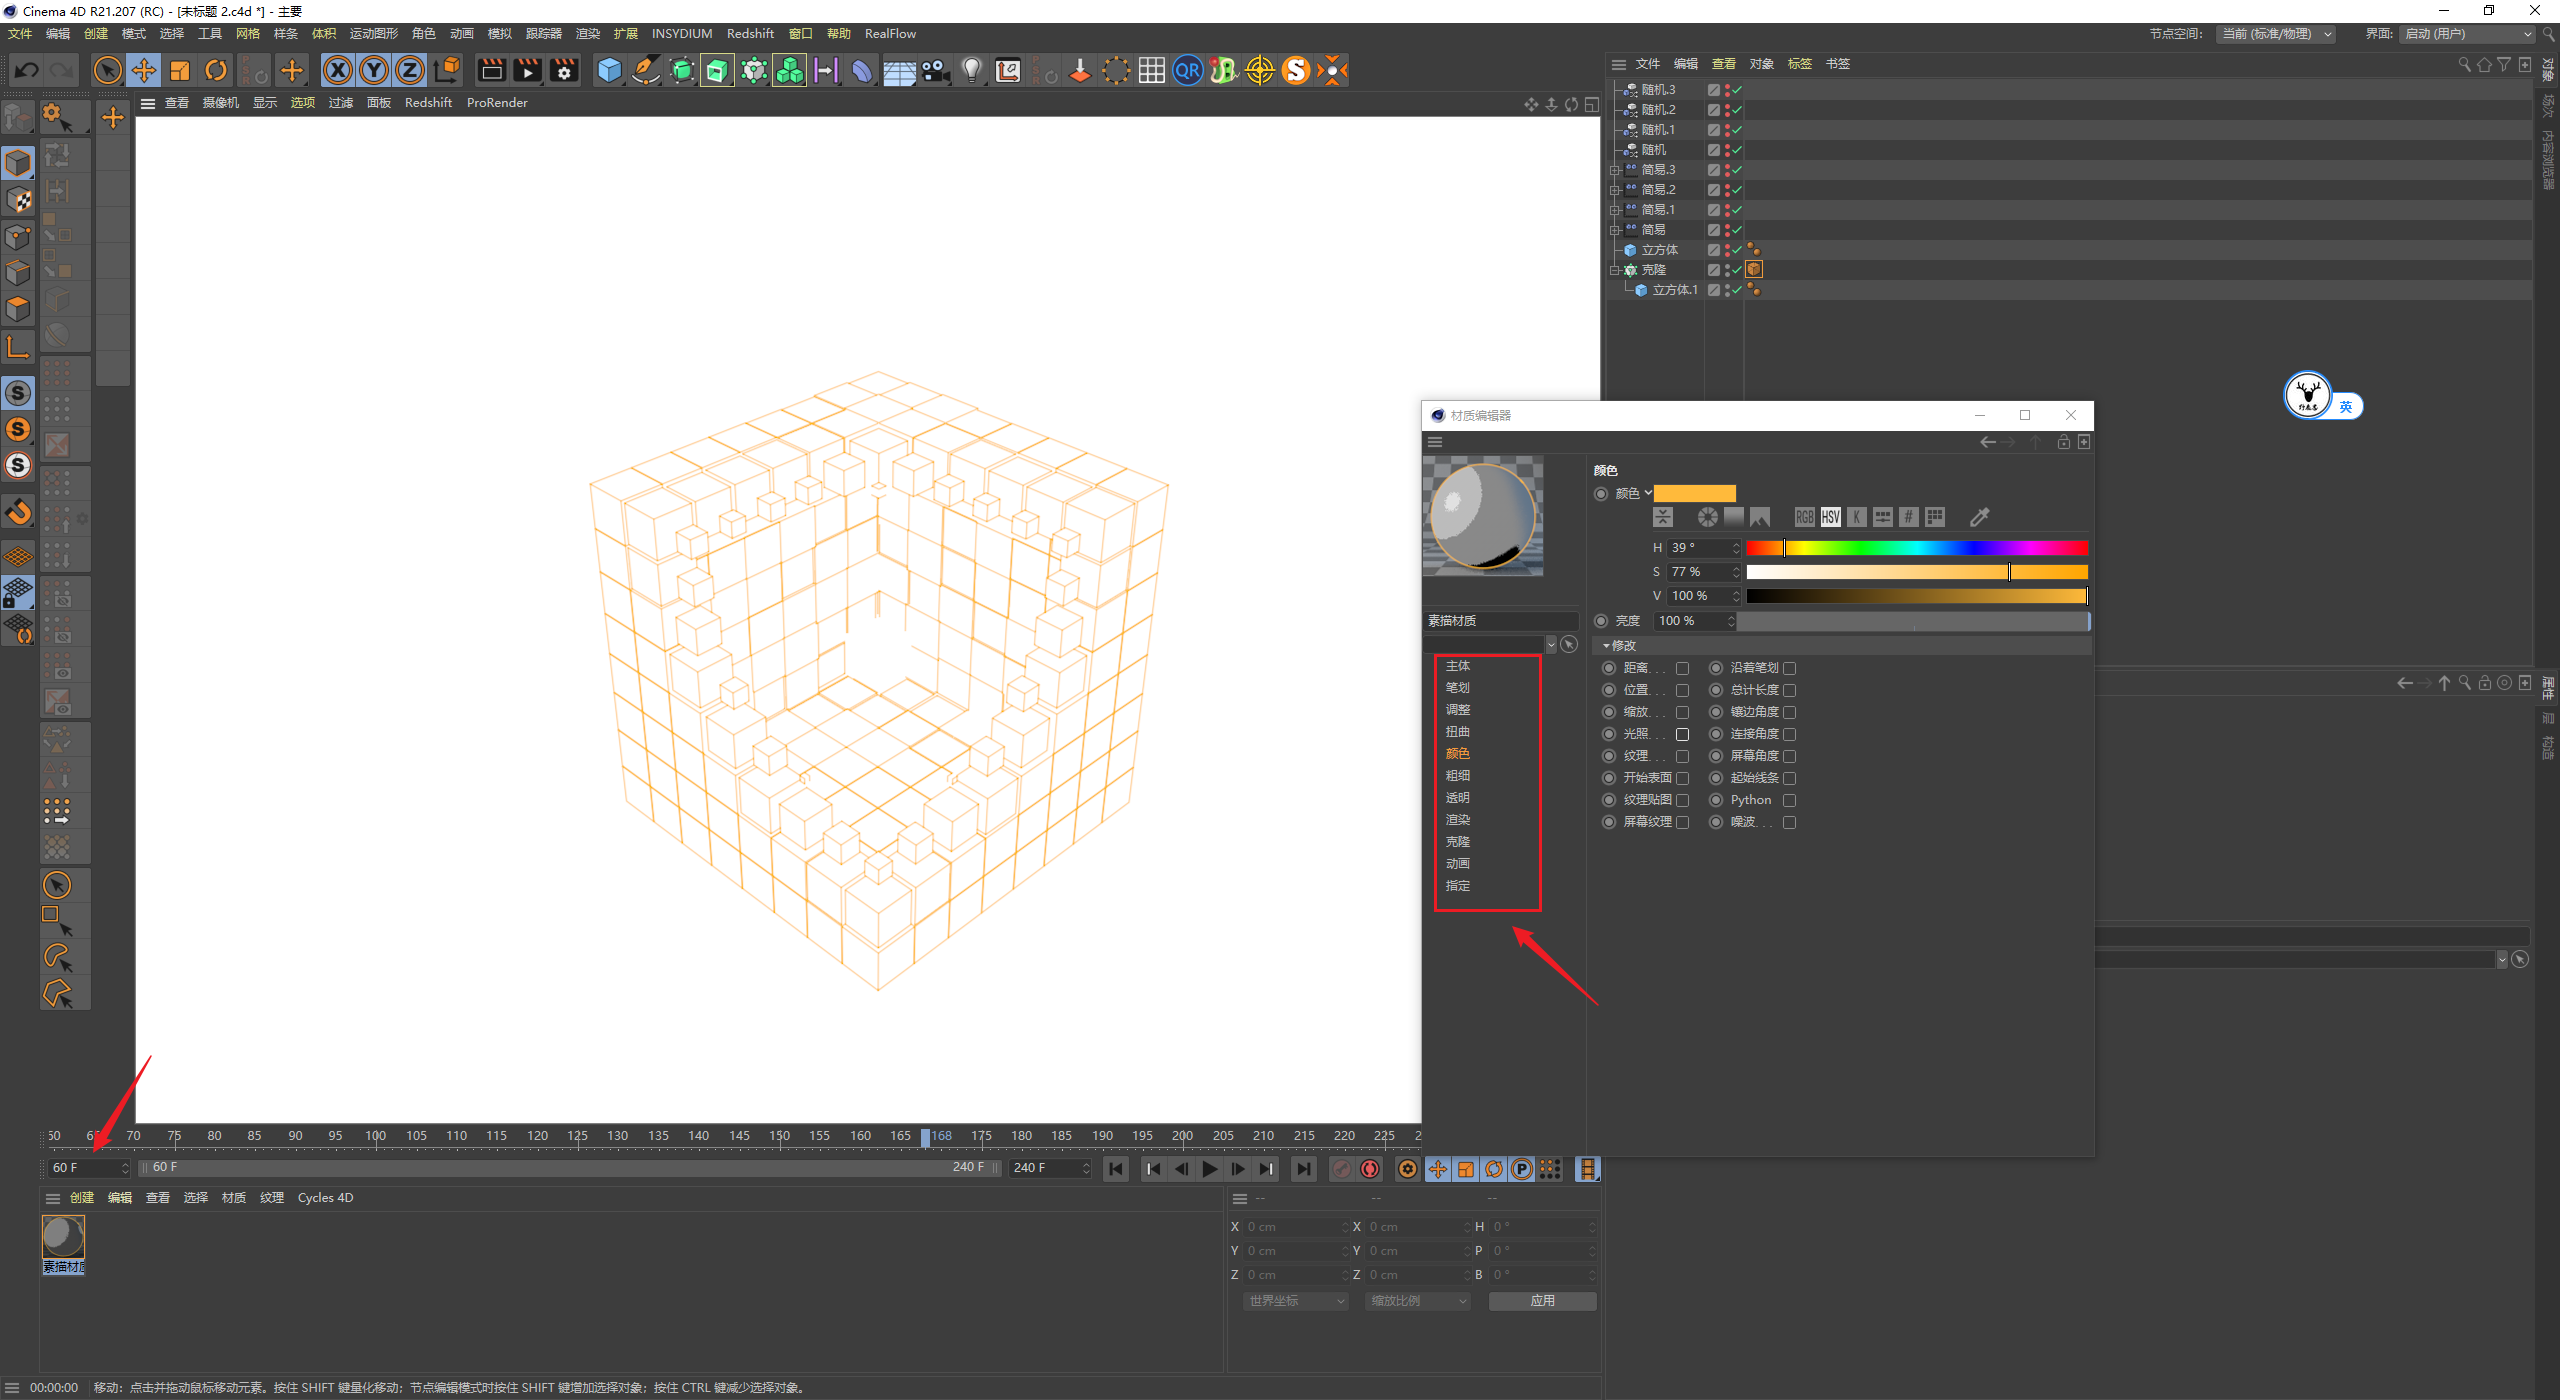
Task: Click the camera object icon
Action: (x=935, y=70)
